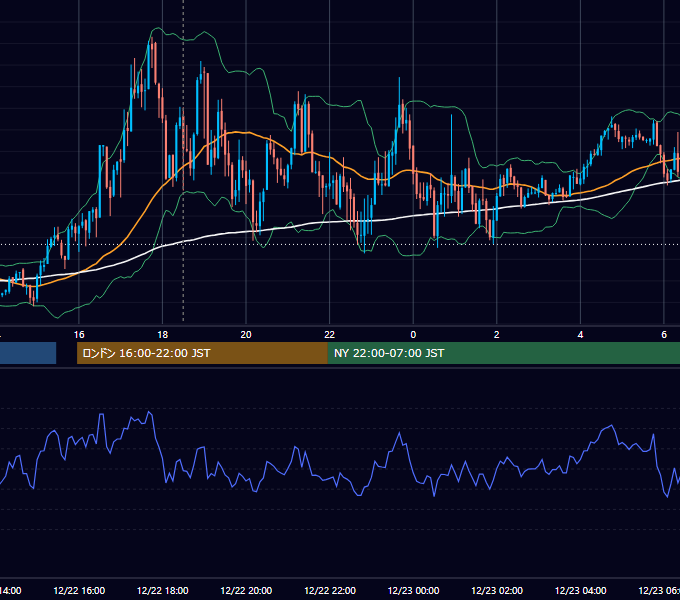The width and height of the screenshot is (680, 600).
Task: Click the 12/23 04:00 time label
Action: tap(581, 590)
